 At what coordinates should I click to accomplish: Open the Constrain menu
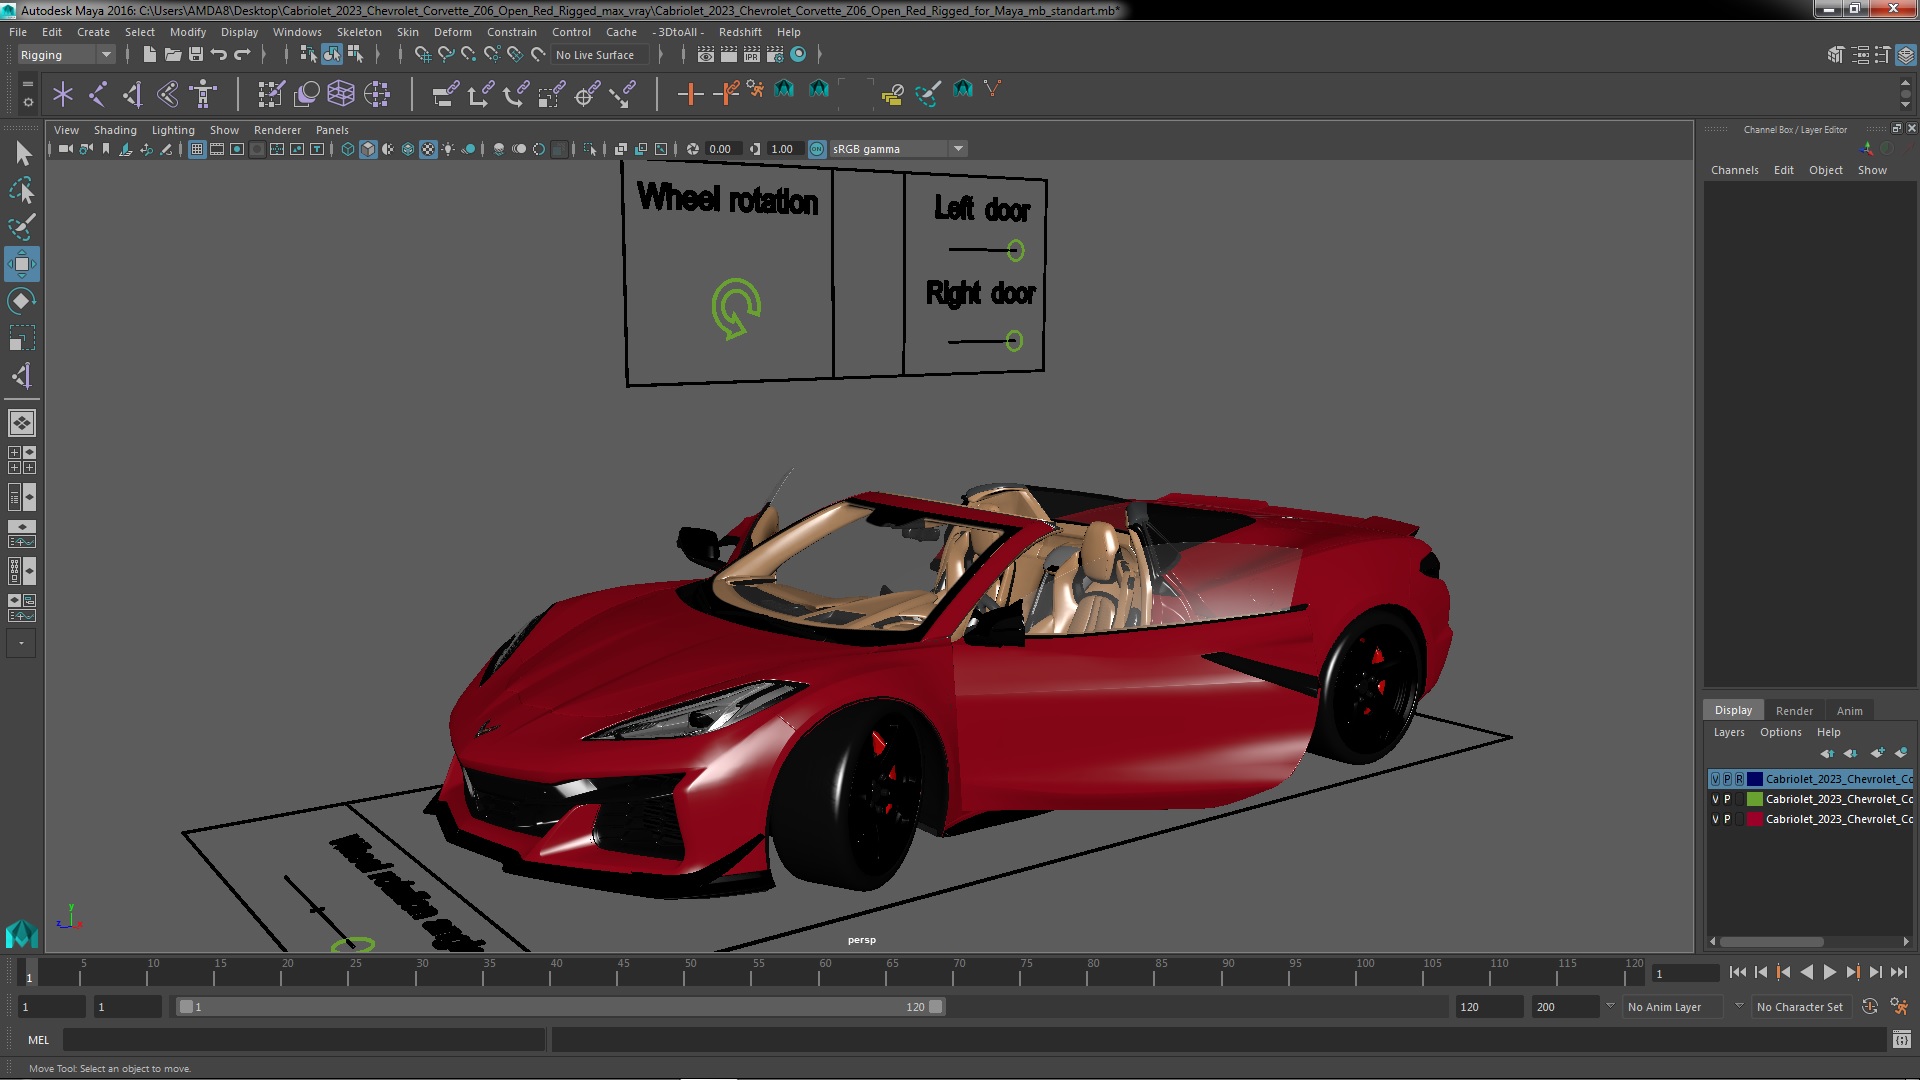[x=511, y=32]
